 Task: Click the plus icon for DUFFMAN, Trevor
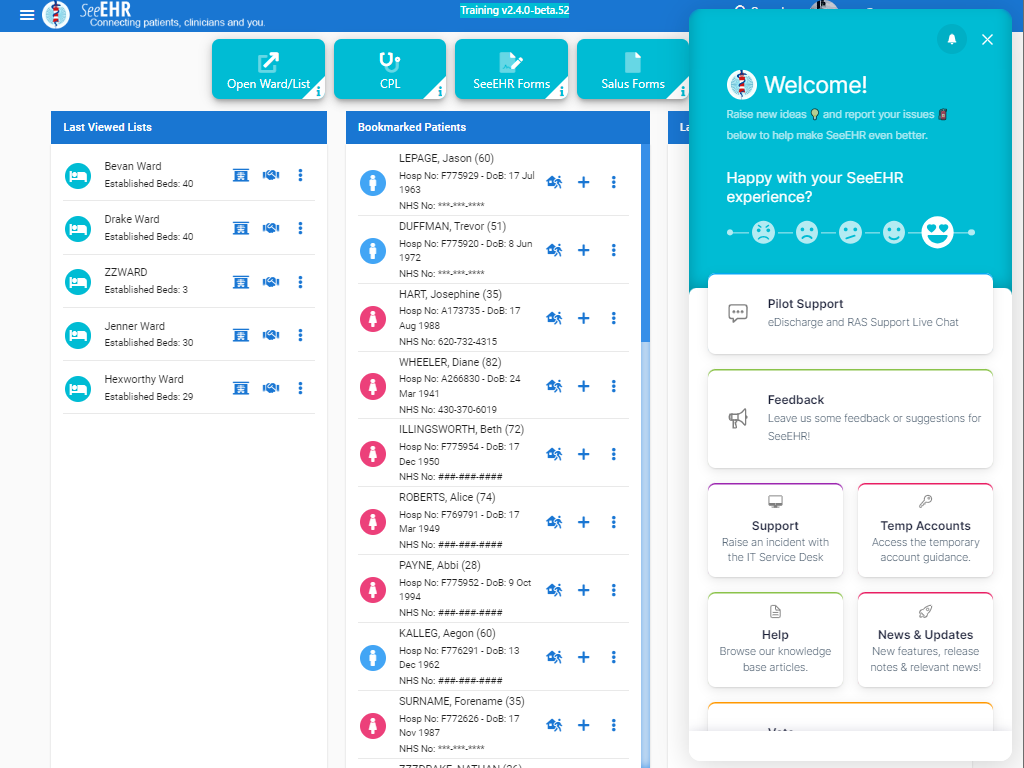click(x=584, y=250)
